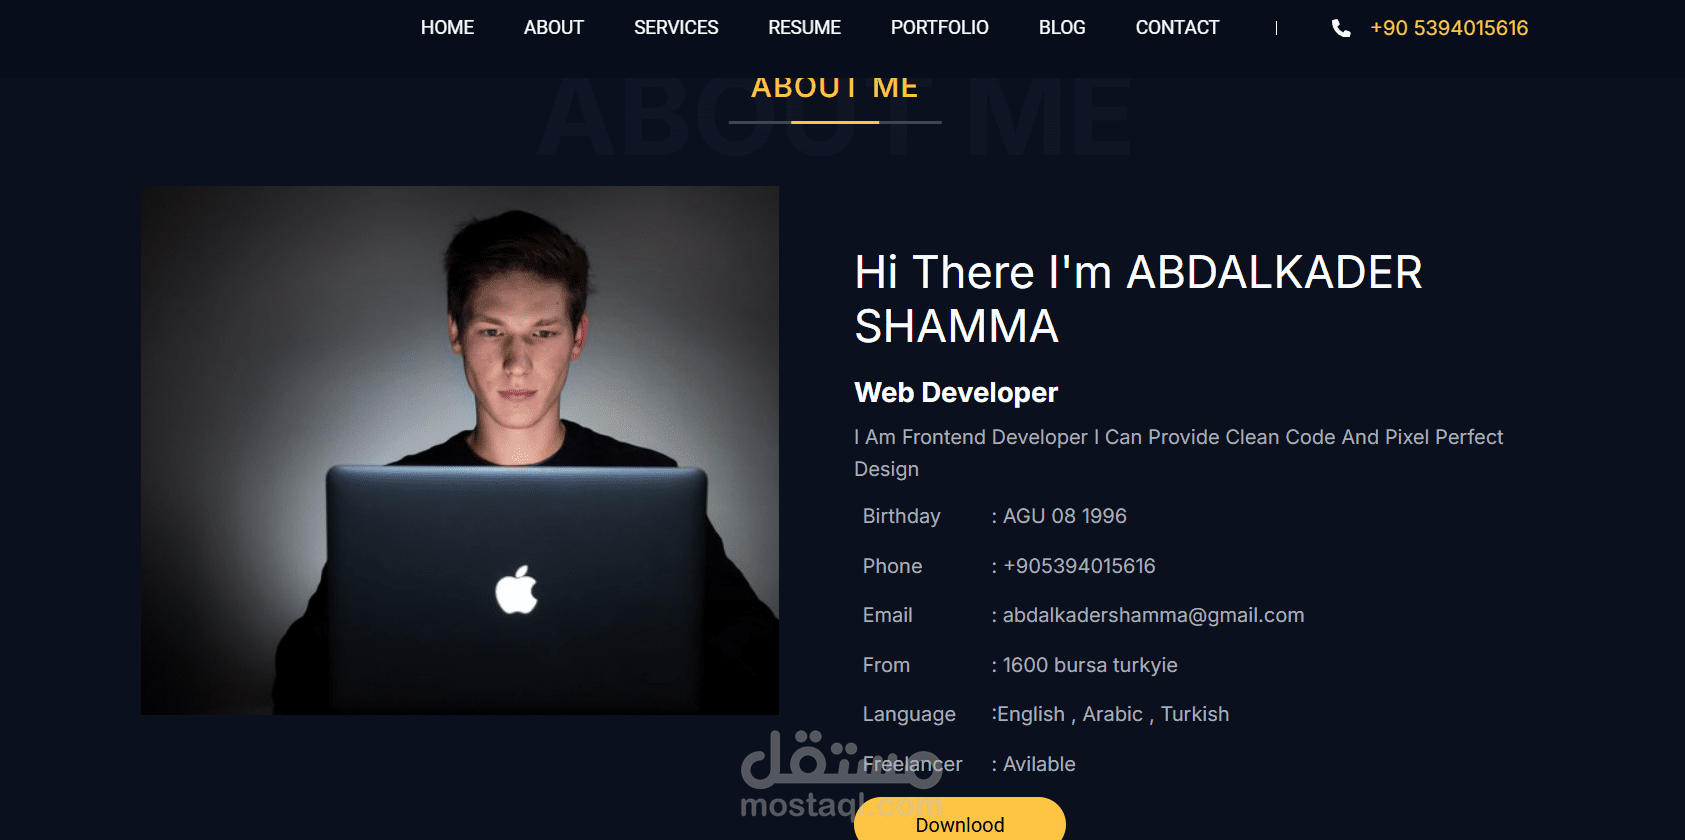Click the ABOUT ME section heading

[x=835, y=88]
